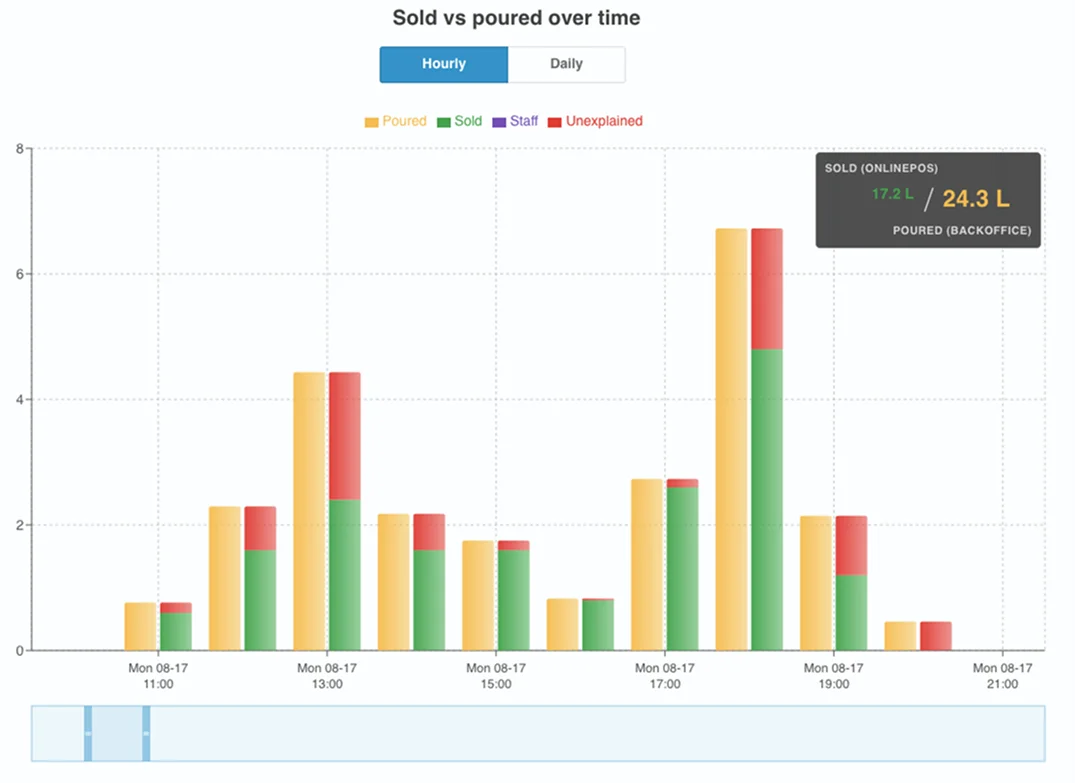Image resolution: width=1075 pixels, height=783 pixels.
Task: Click the red segment of the tallest bar
Action: 767,289
